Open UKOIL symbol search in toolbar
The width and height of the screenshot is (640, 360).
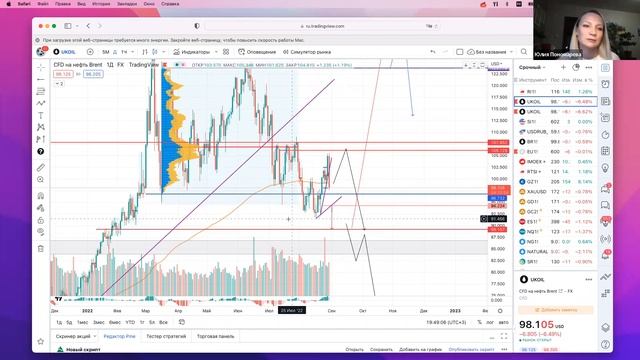click(65, 52)
